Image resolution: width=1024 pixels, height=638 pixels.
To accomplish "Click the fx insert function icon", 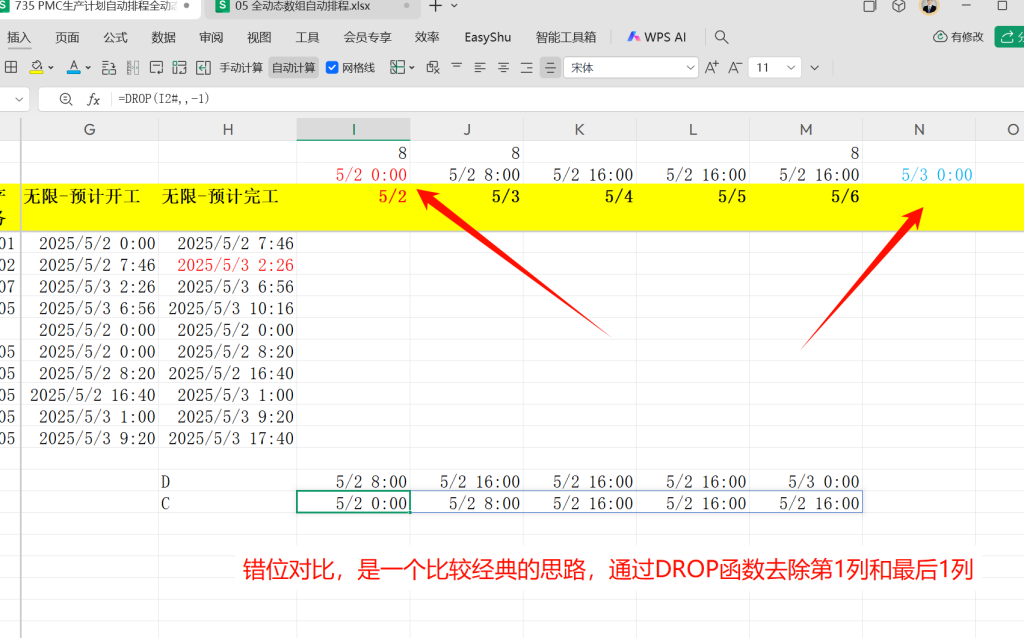I will tap(93, 99).
